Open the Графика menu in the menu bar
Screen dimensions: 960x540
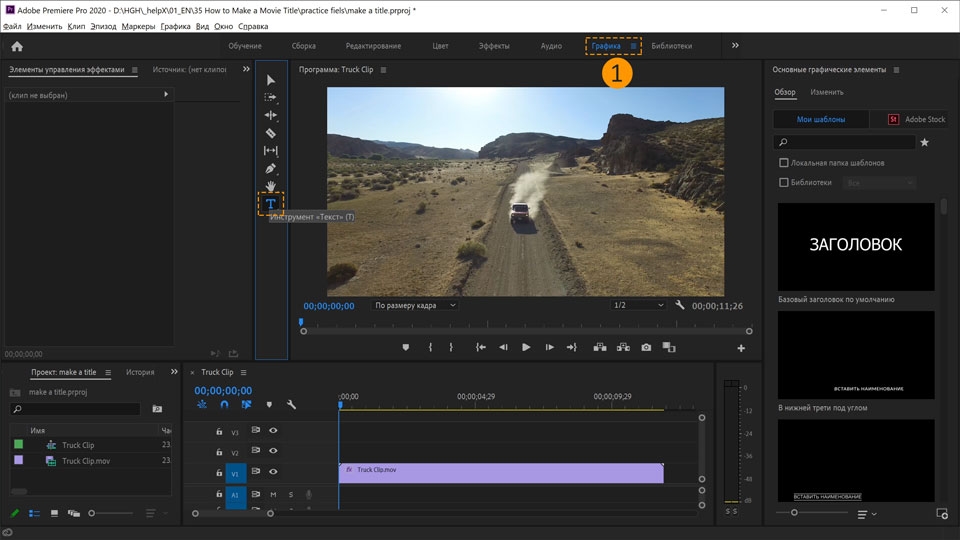175,26
